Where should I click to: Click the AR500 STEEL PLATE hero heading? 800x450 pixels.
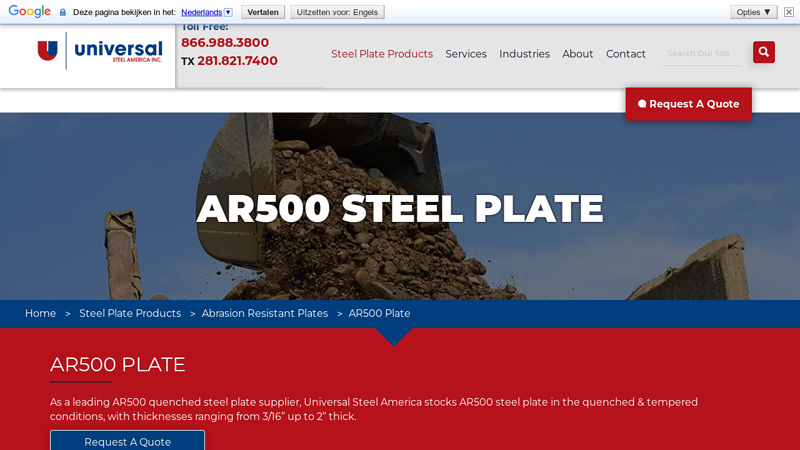click(399, 208)
